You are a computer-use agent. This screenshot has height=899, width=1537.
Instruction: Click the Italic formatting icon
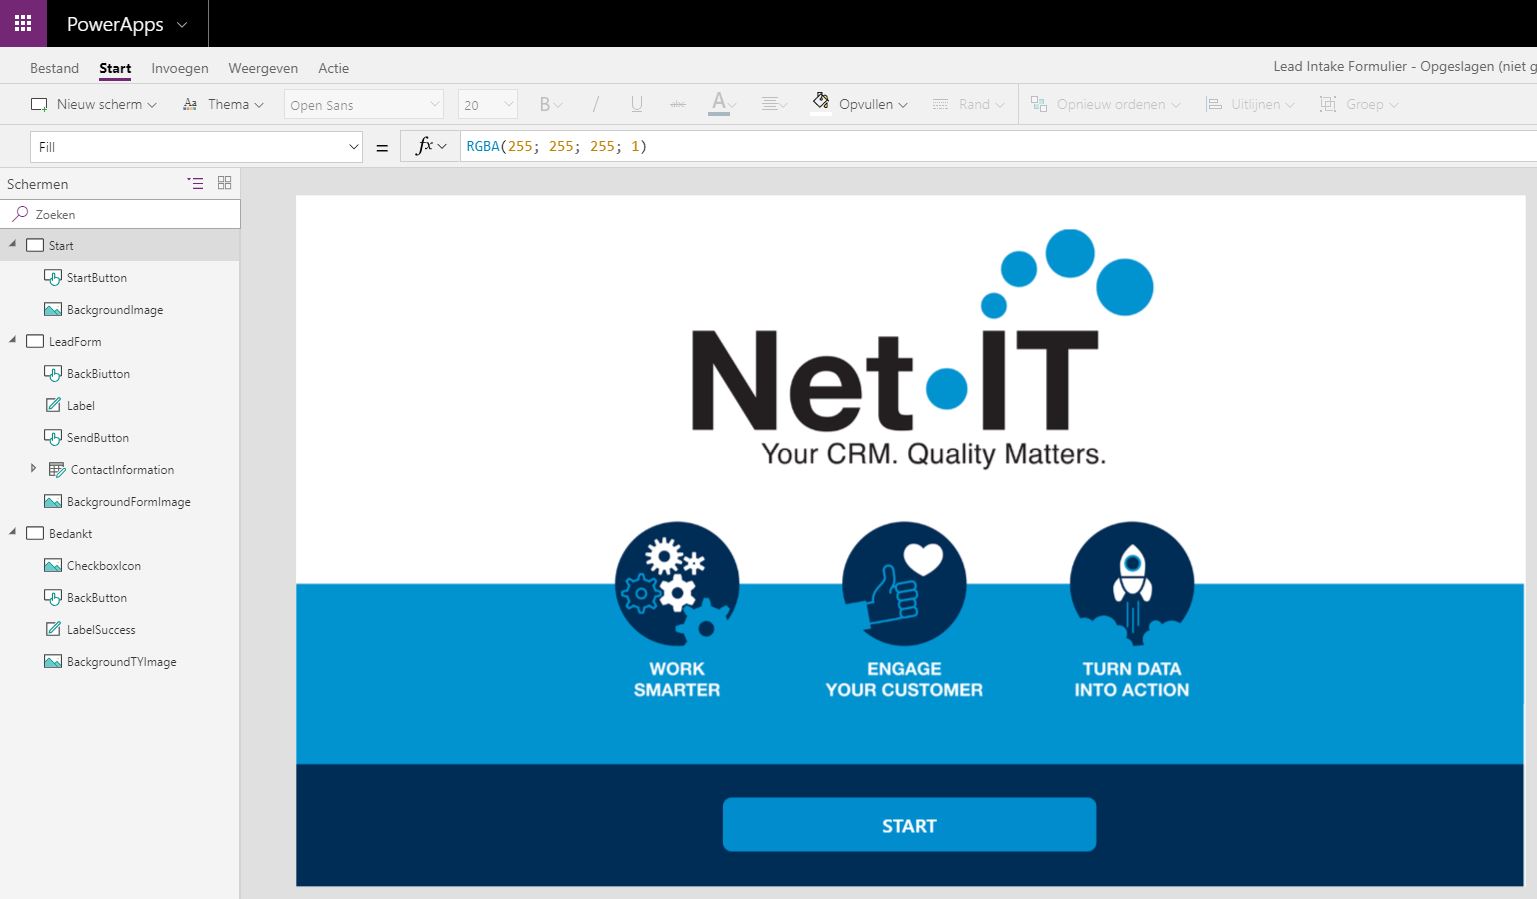coord(596,104)
